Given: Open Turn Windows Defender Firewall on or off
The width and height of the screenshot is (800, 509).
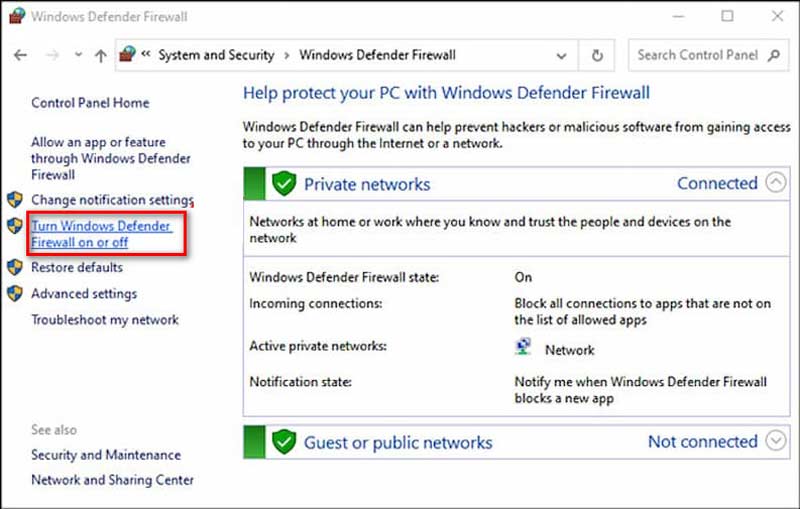Looking at the screenshot, I should click(102, 234).
